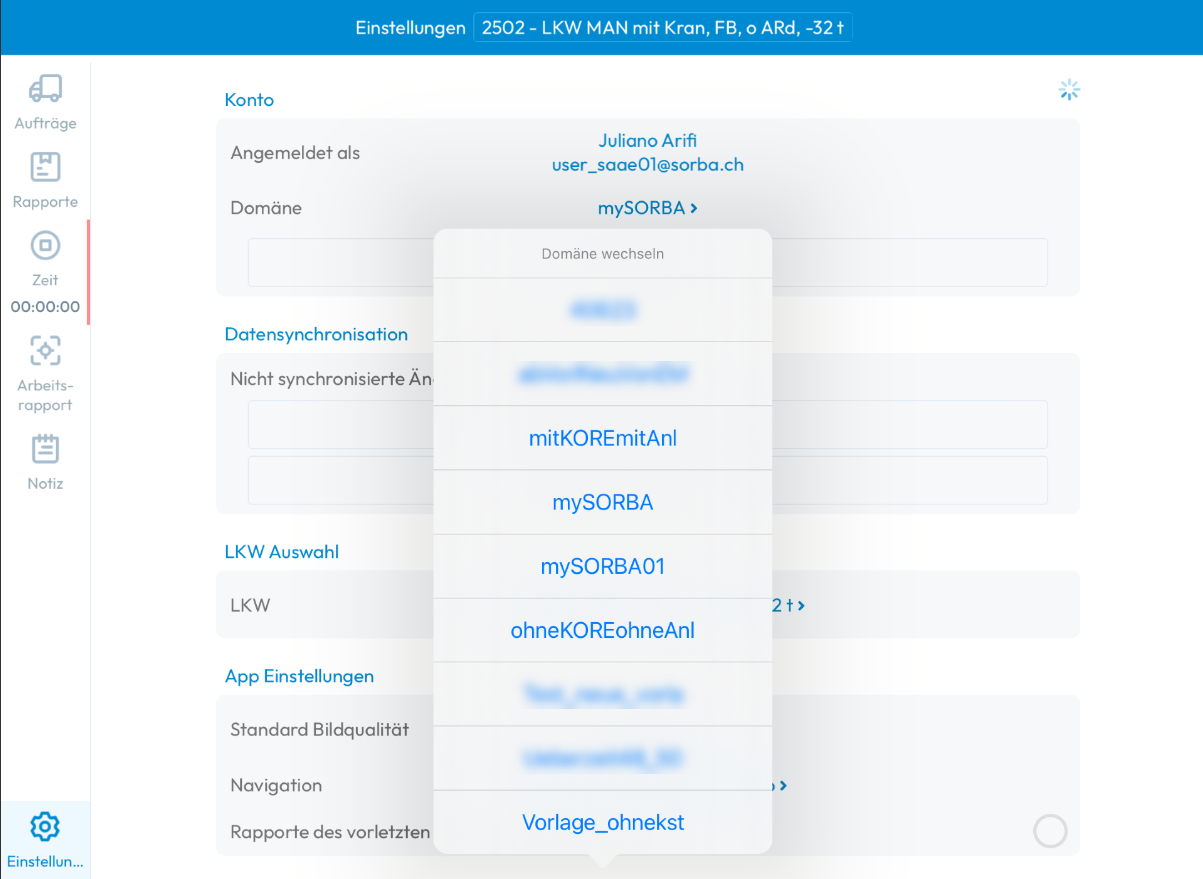The width and height of the screenshot is (1203, 879).
Task: Tap the Zeit stop-timer icon
Action: [x=45, y=245]
